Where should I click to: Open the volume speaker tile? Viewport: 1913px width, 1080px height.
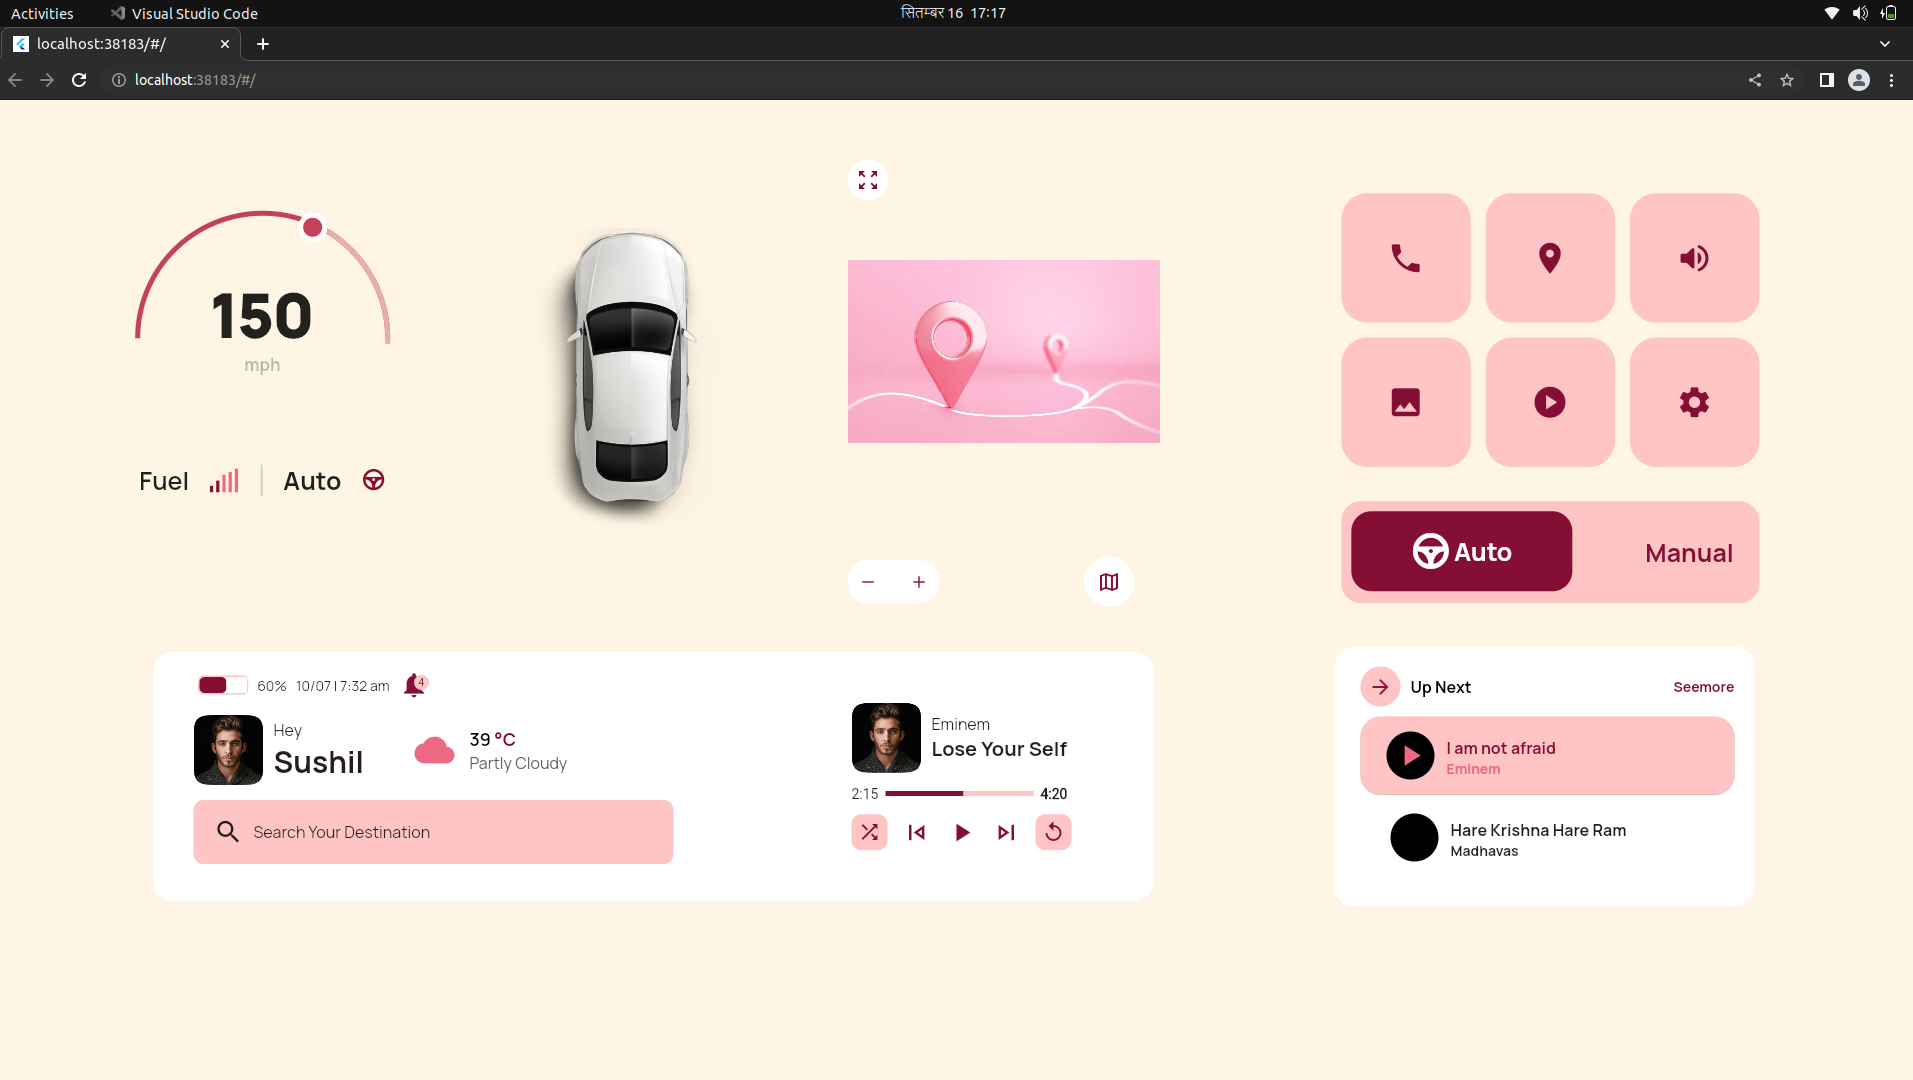[1693, 258]
